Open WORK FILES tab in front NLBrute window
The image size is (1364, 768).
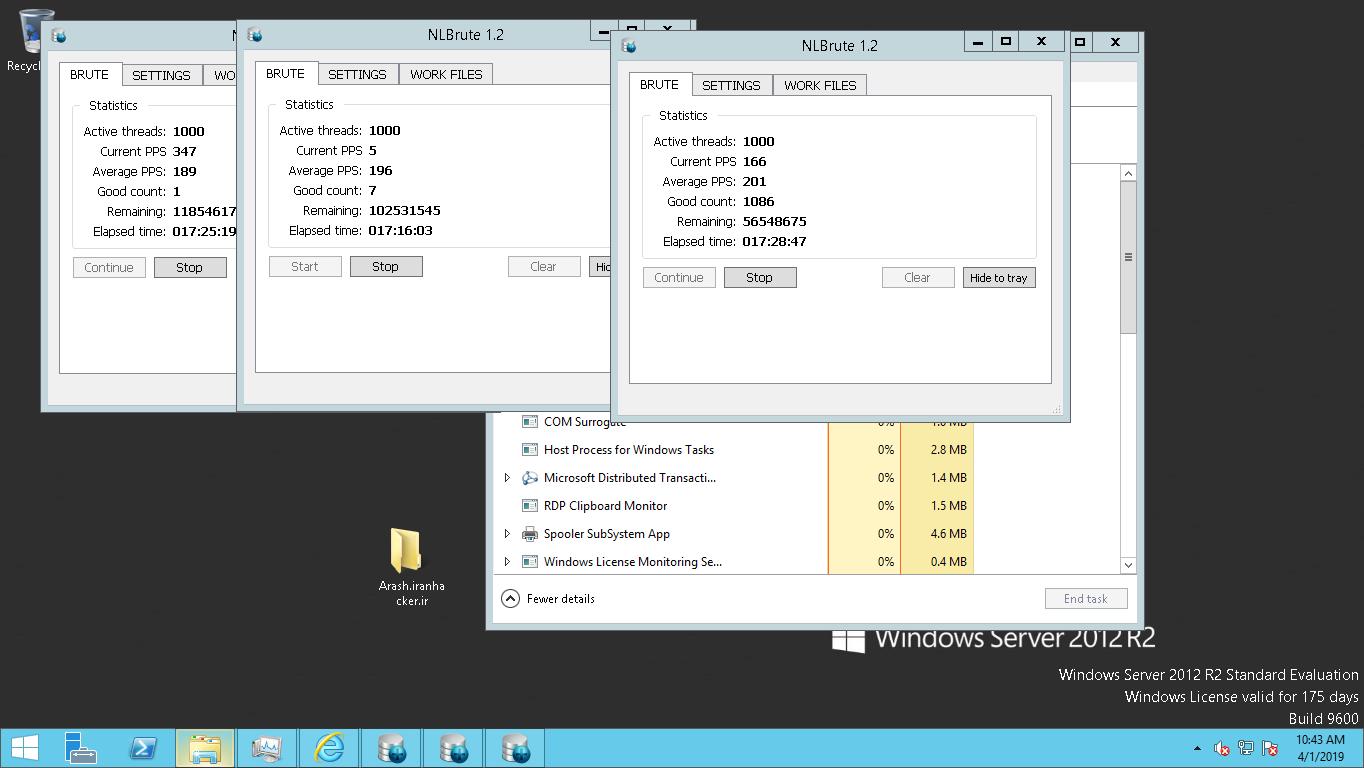click(820, 85)
